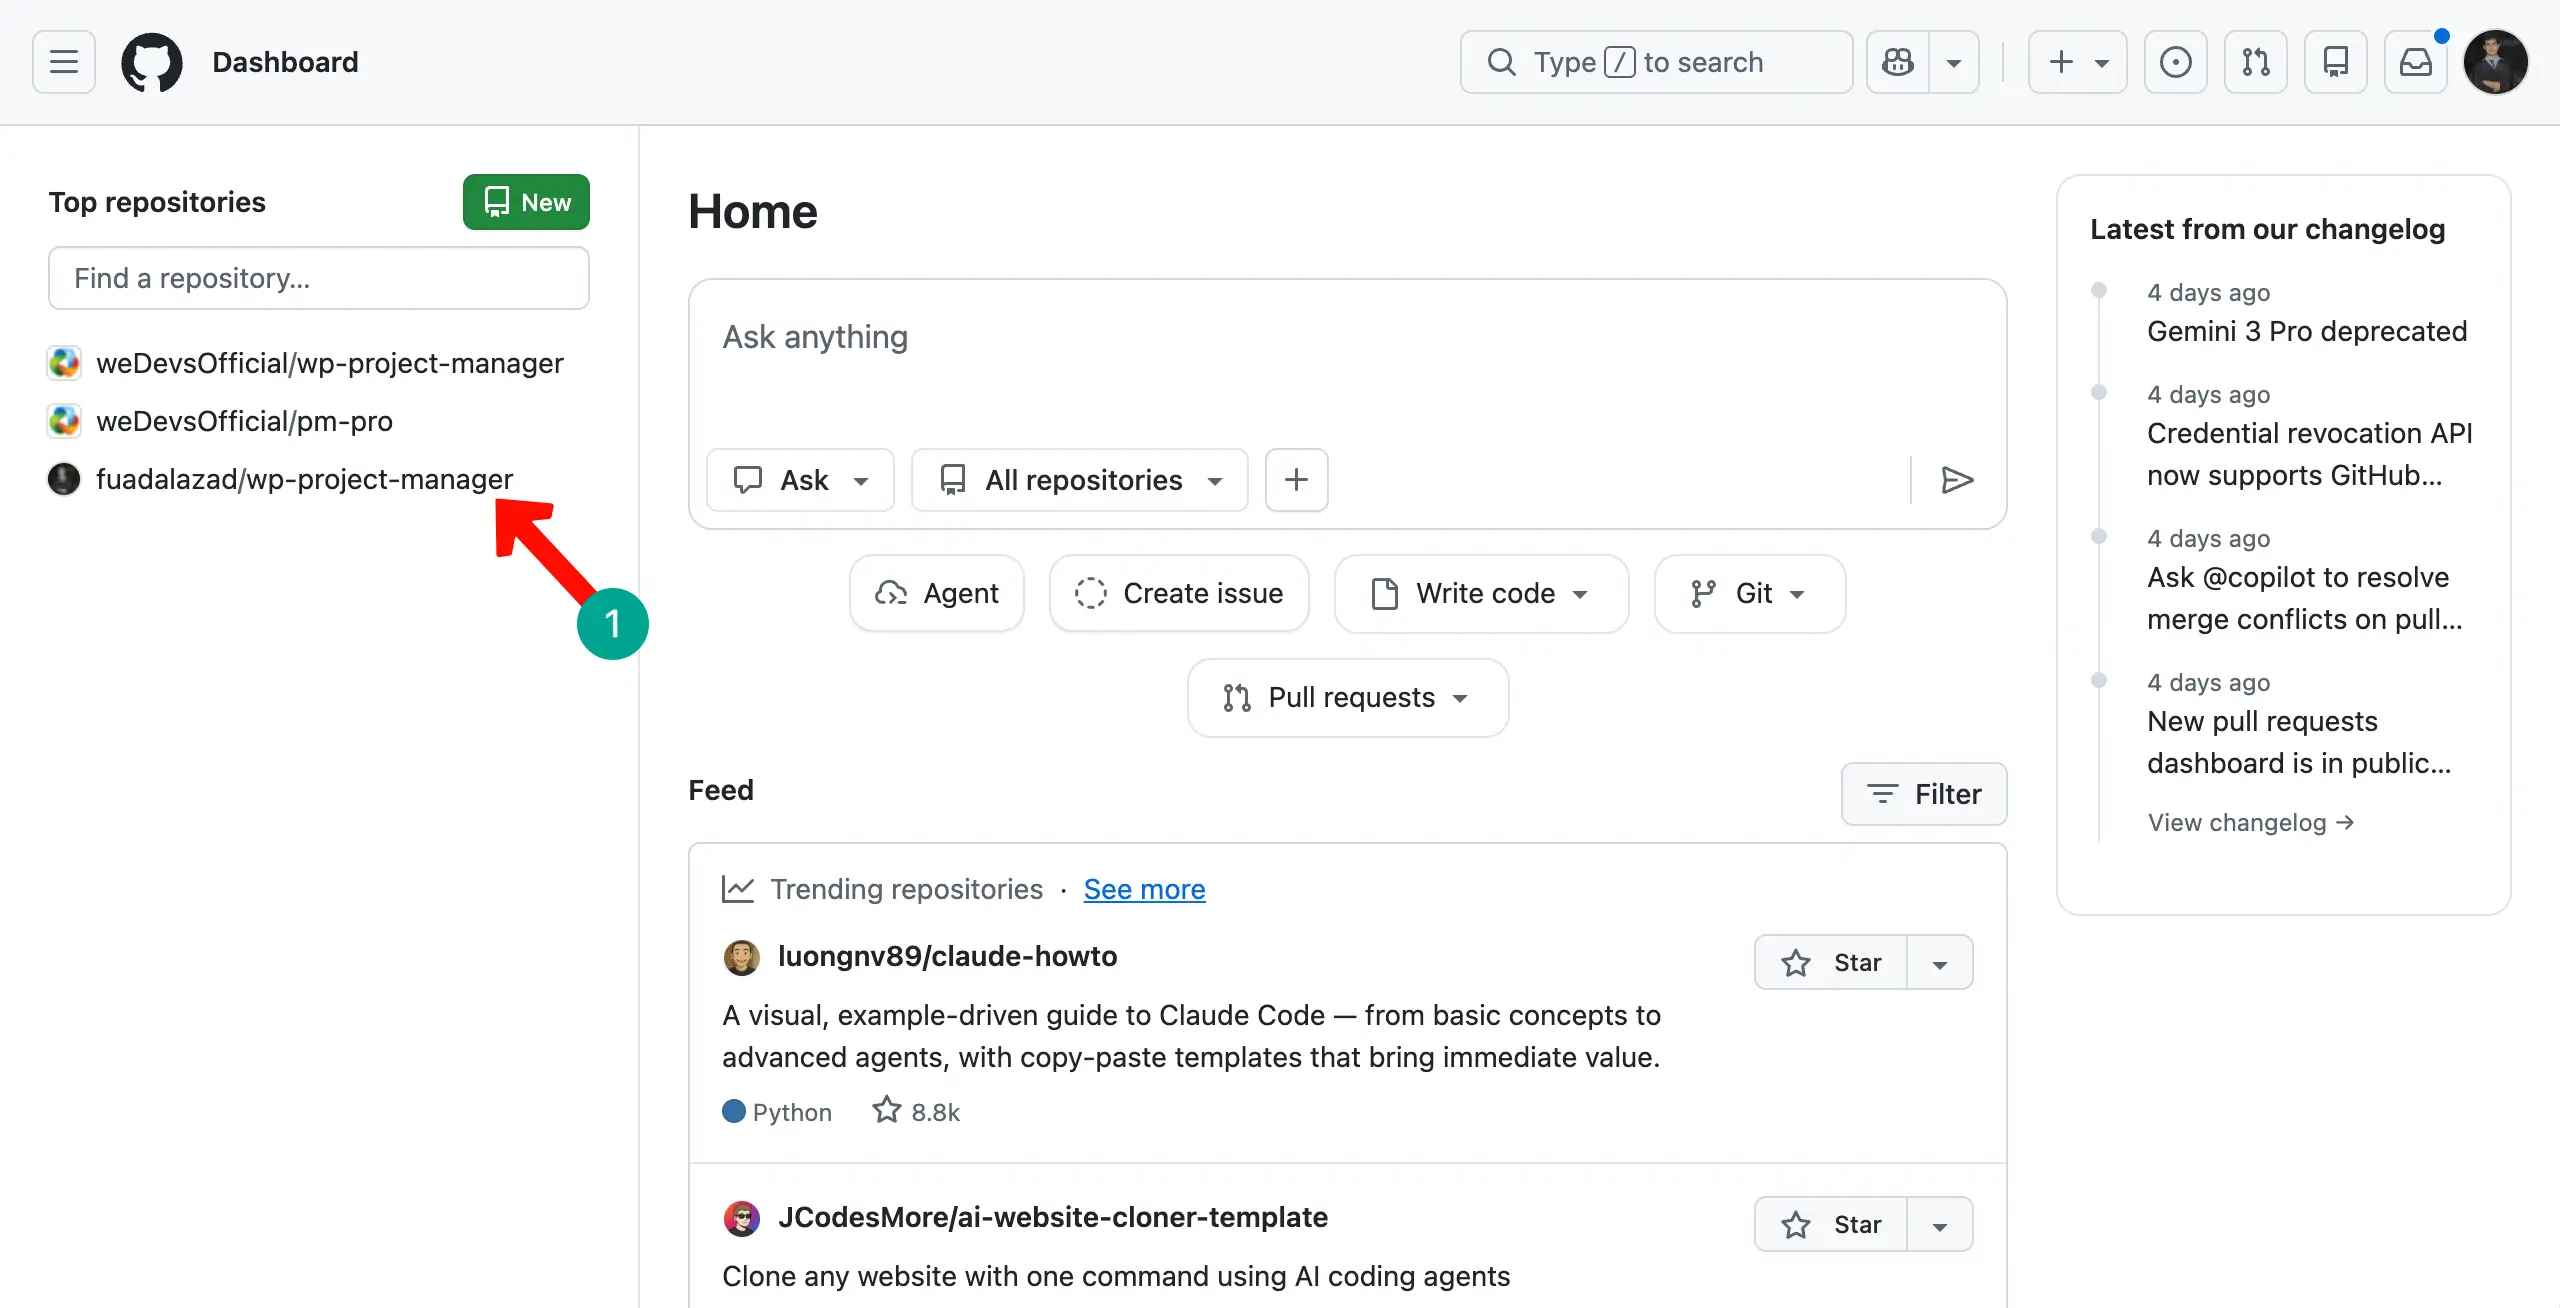Open the All repositories dropdown

[1079, 480]
